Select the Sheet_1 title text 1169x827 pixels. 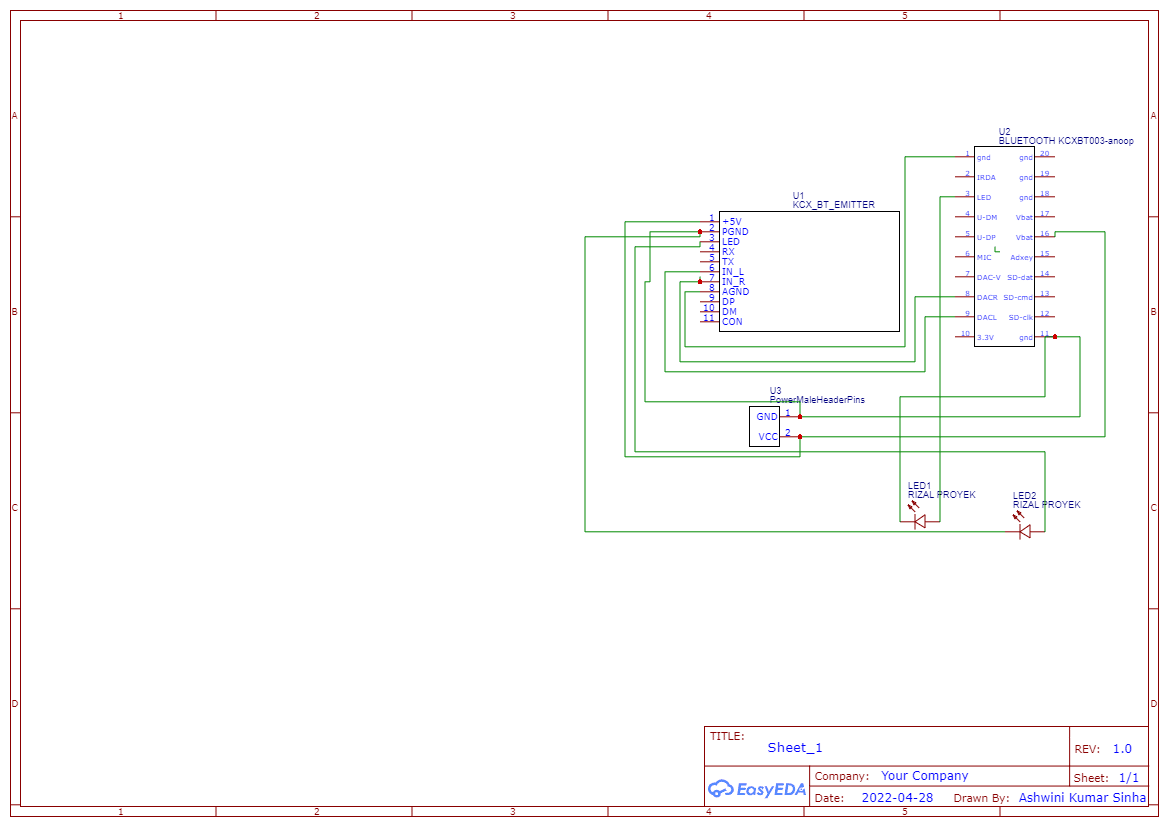point(795,748)
